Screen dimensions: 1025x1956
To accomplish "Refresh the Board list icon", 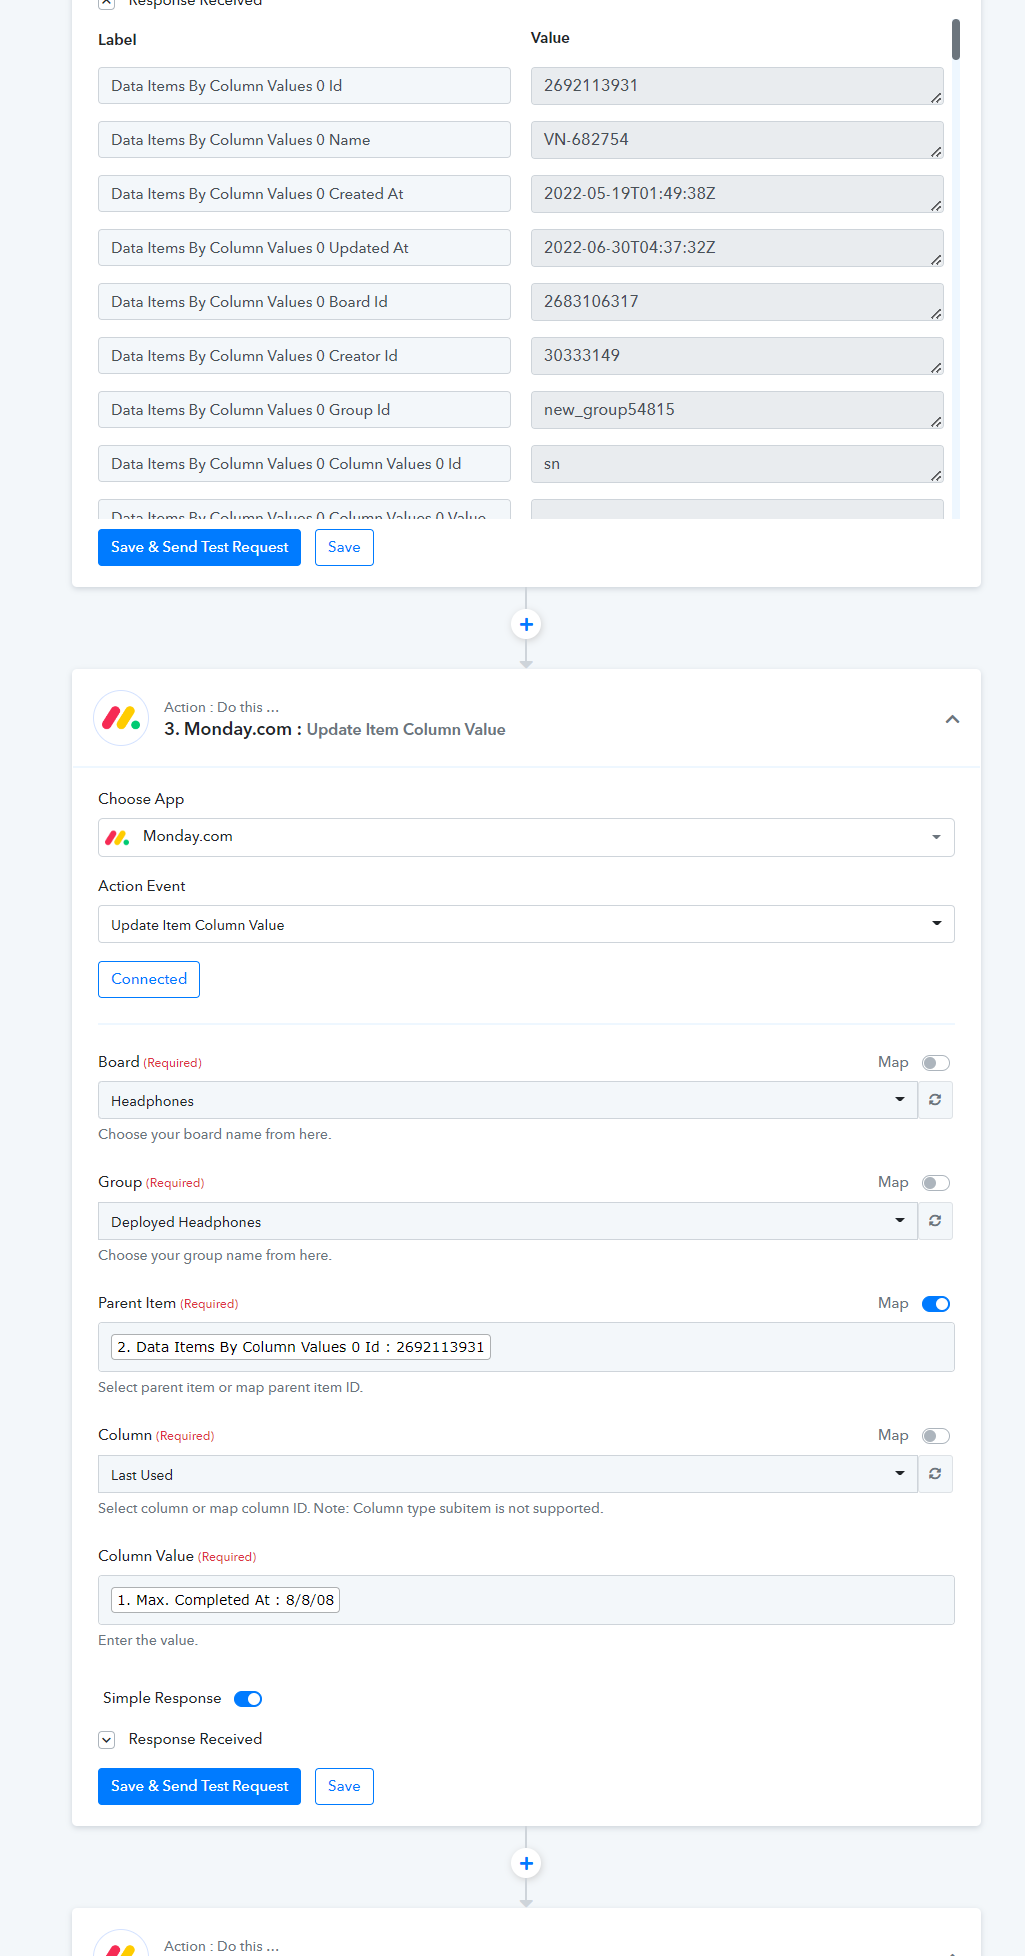I will tap(935, 1100).
